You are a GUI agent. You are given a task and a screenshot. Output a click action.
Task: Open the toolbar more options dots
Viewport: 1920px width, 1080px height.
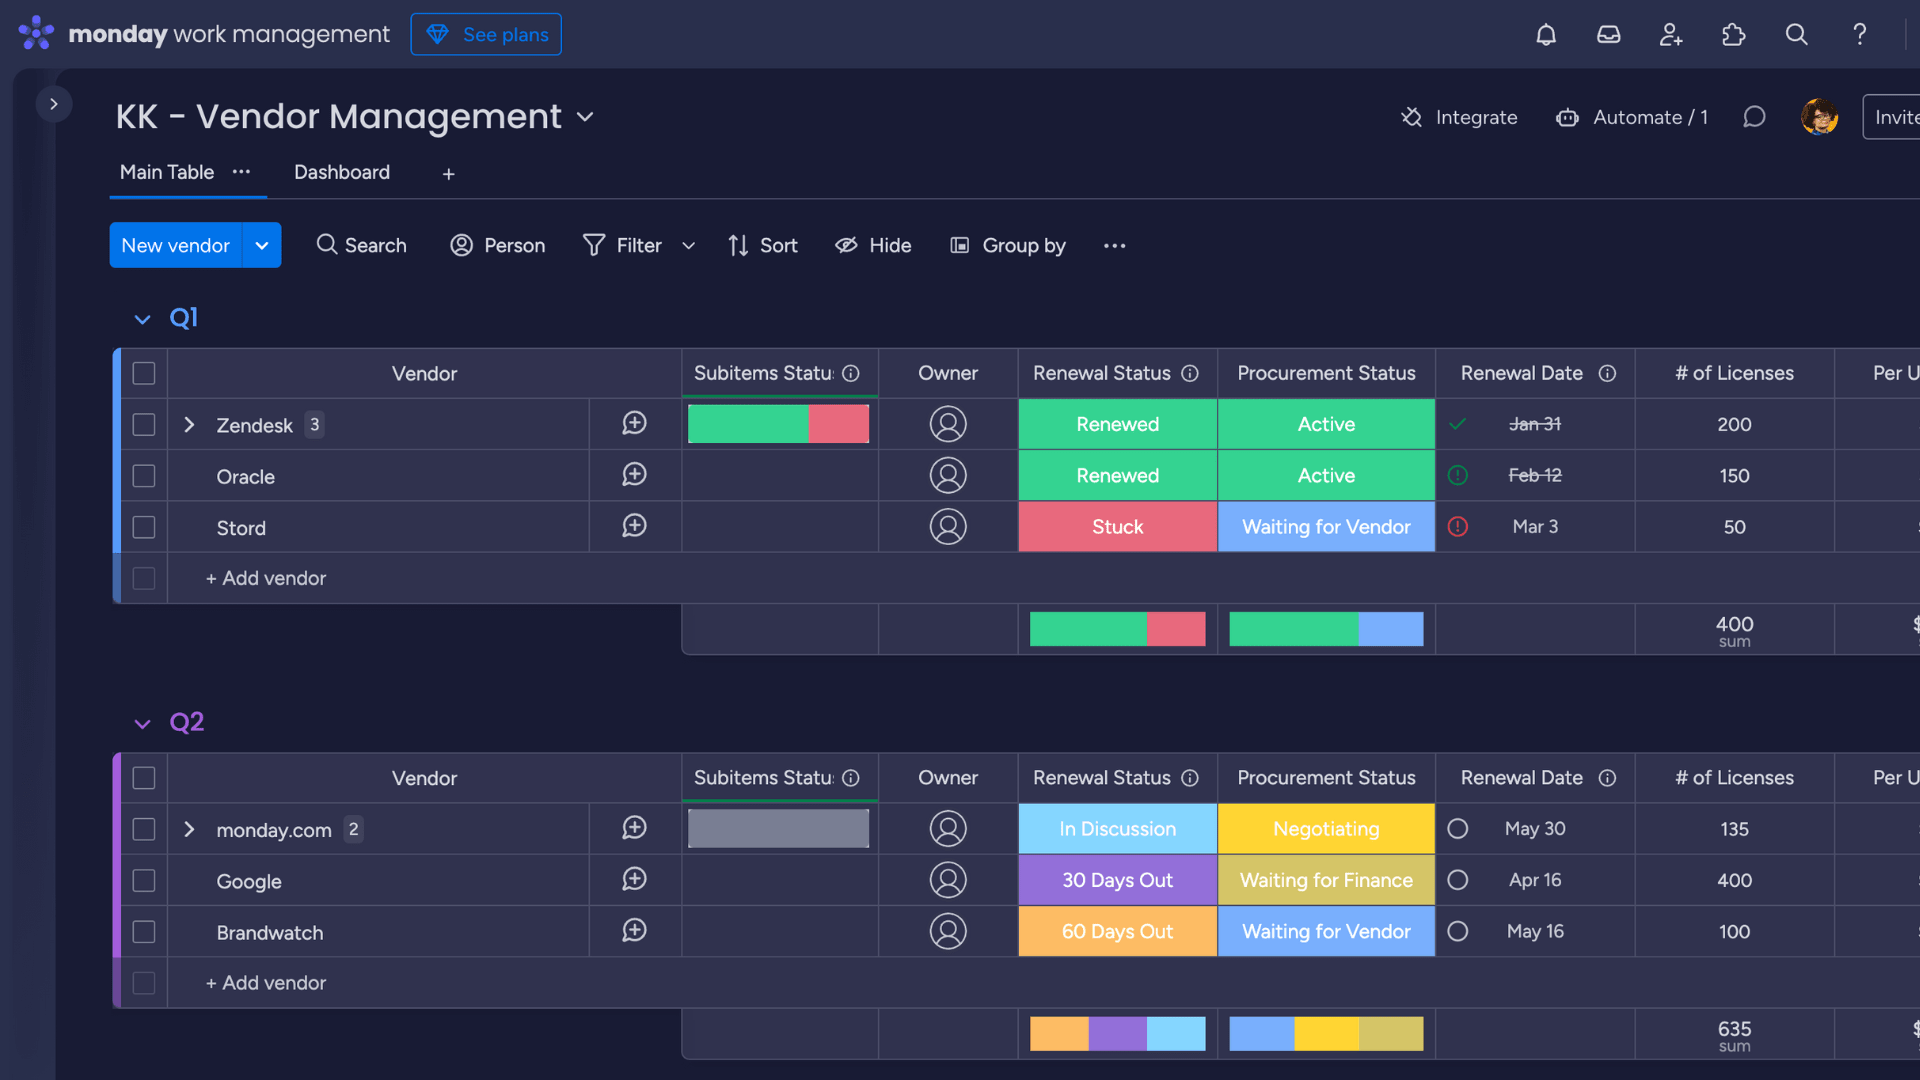(x=1114, y=245)
